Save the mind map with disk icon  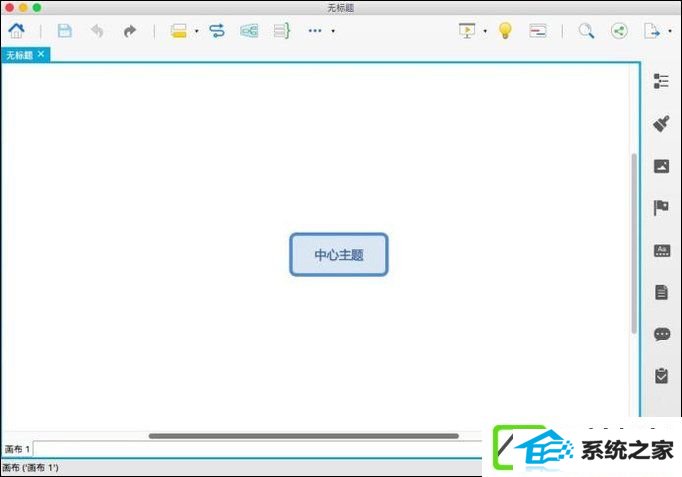point(64,31)
